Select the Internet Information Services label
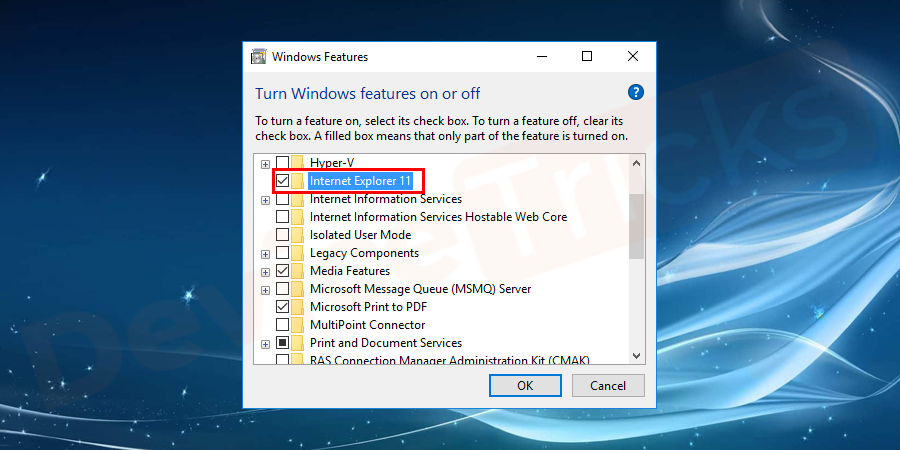This screenshot has width=900, height=450. [x=386, y=199]
